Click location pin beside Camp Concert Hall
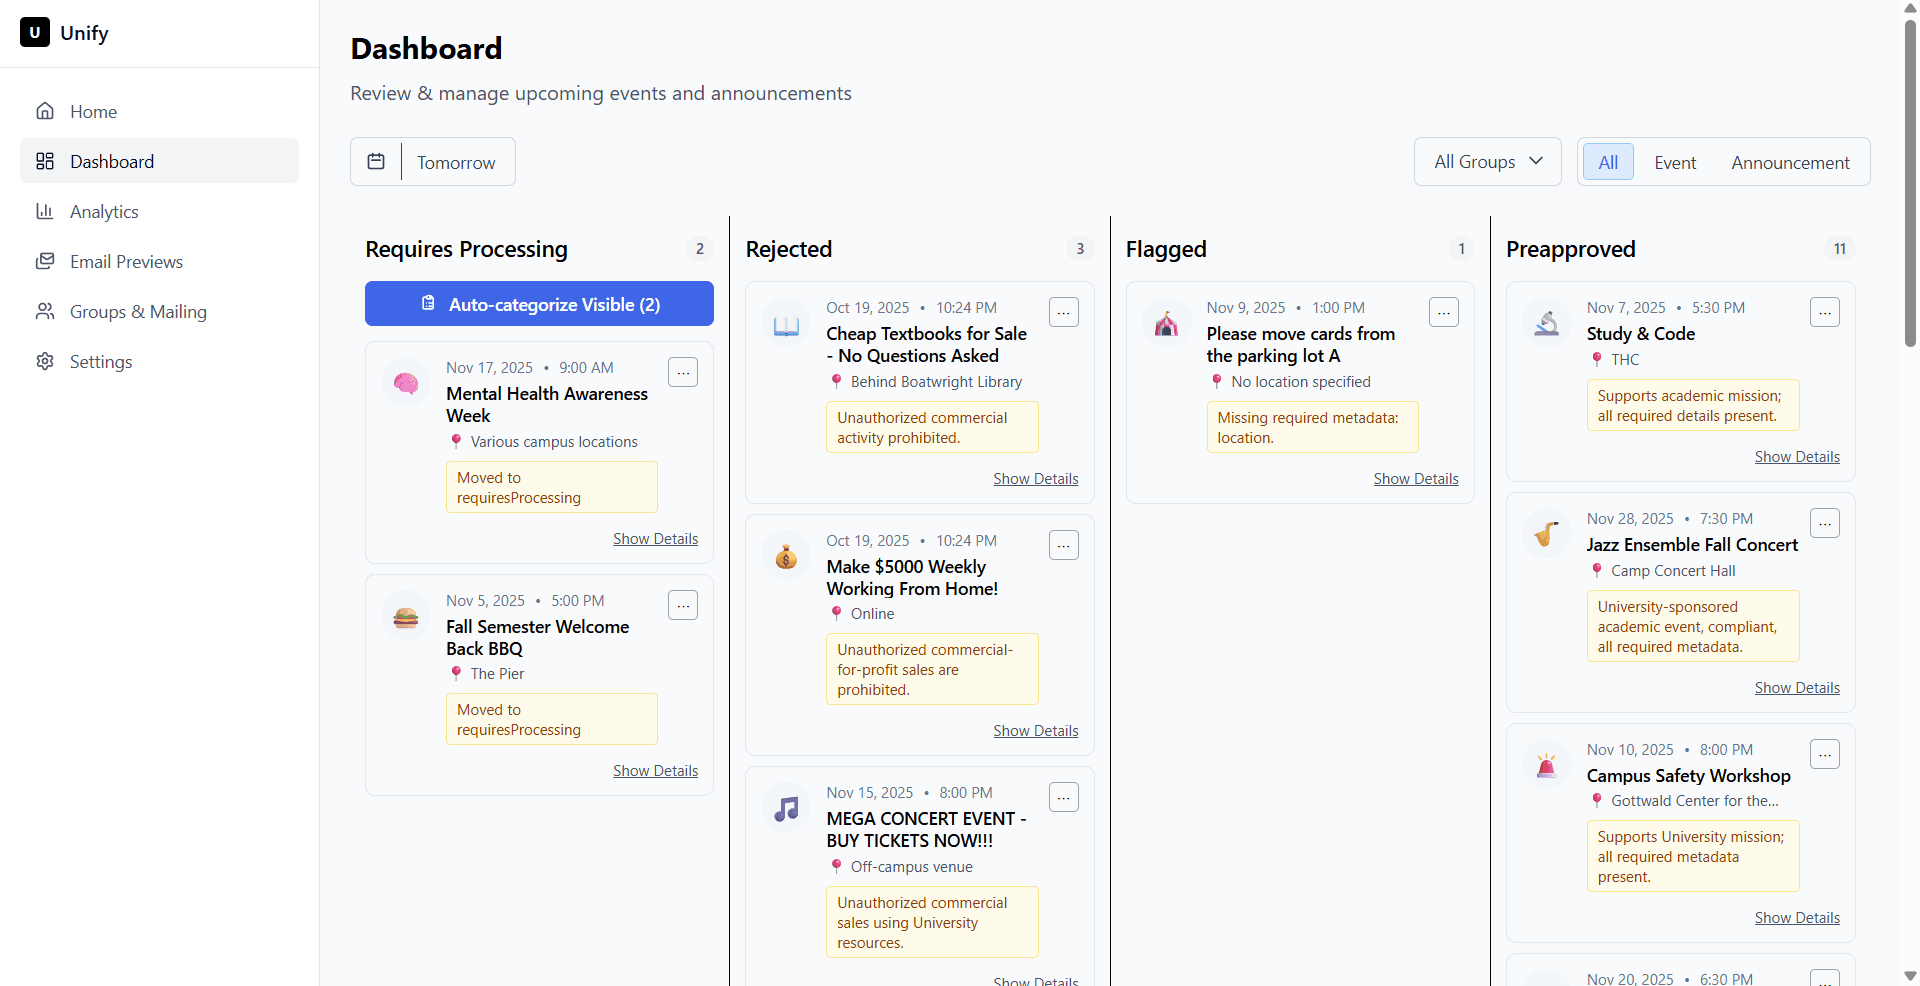This screenshot has height=986, width=1920. click(1597, 570)
